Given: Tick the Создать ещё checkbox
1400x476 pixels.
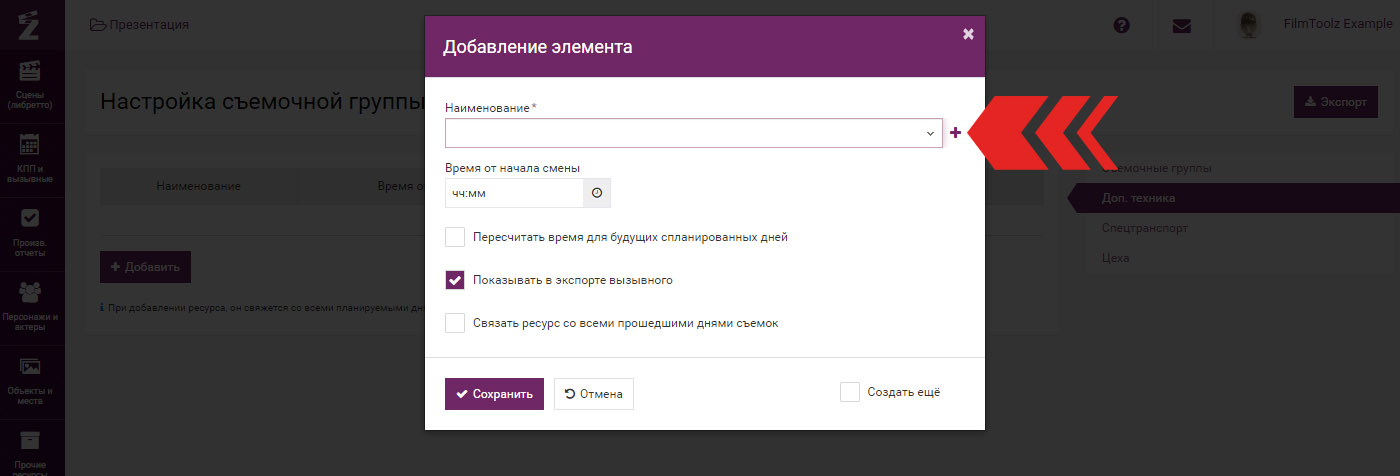Looking at the screenshot, I should [x=850, y=392].
